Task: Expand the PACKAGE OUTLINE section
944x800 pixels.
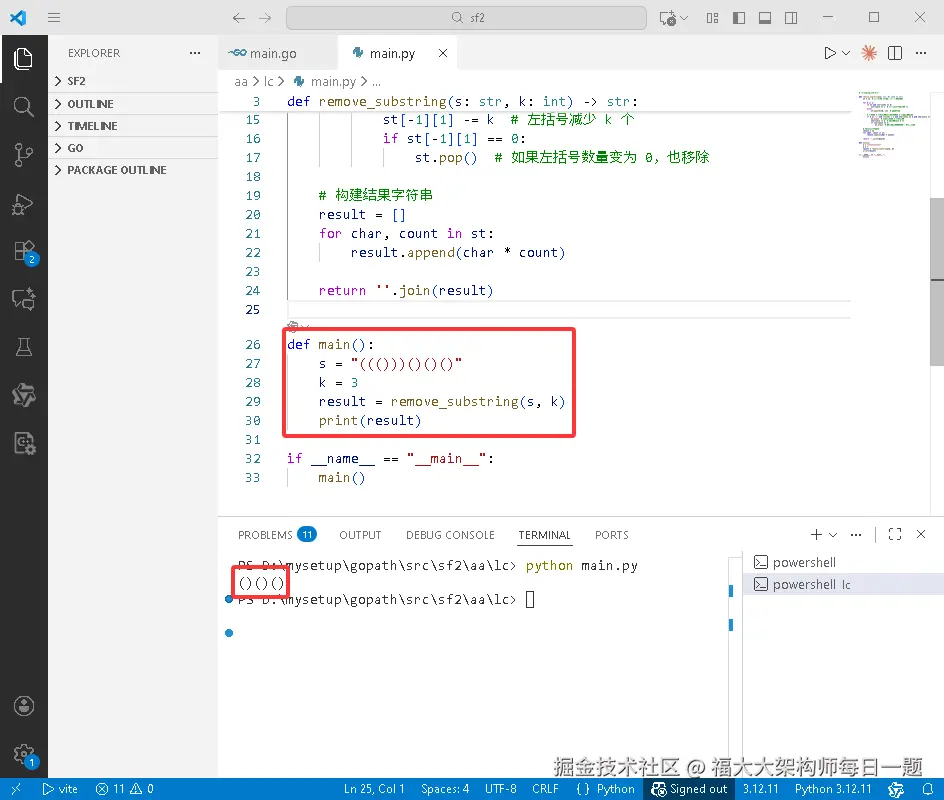Action: click(133, 170)
